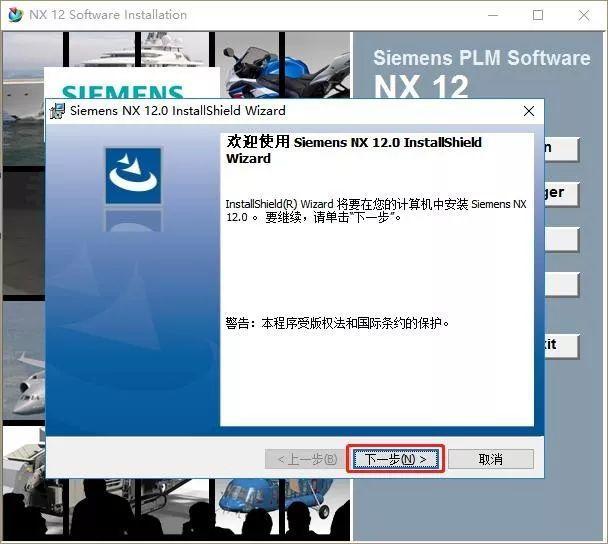Click the 取消 cancel button
The width and height of the screenshot is (608, 544).
pos(491,459)
